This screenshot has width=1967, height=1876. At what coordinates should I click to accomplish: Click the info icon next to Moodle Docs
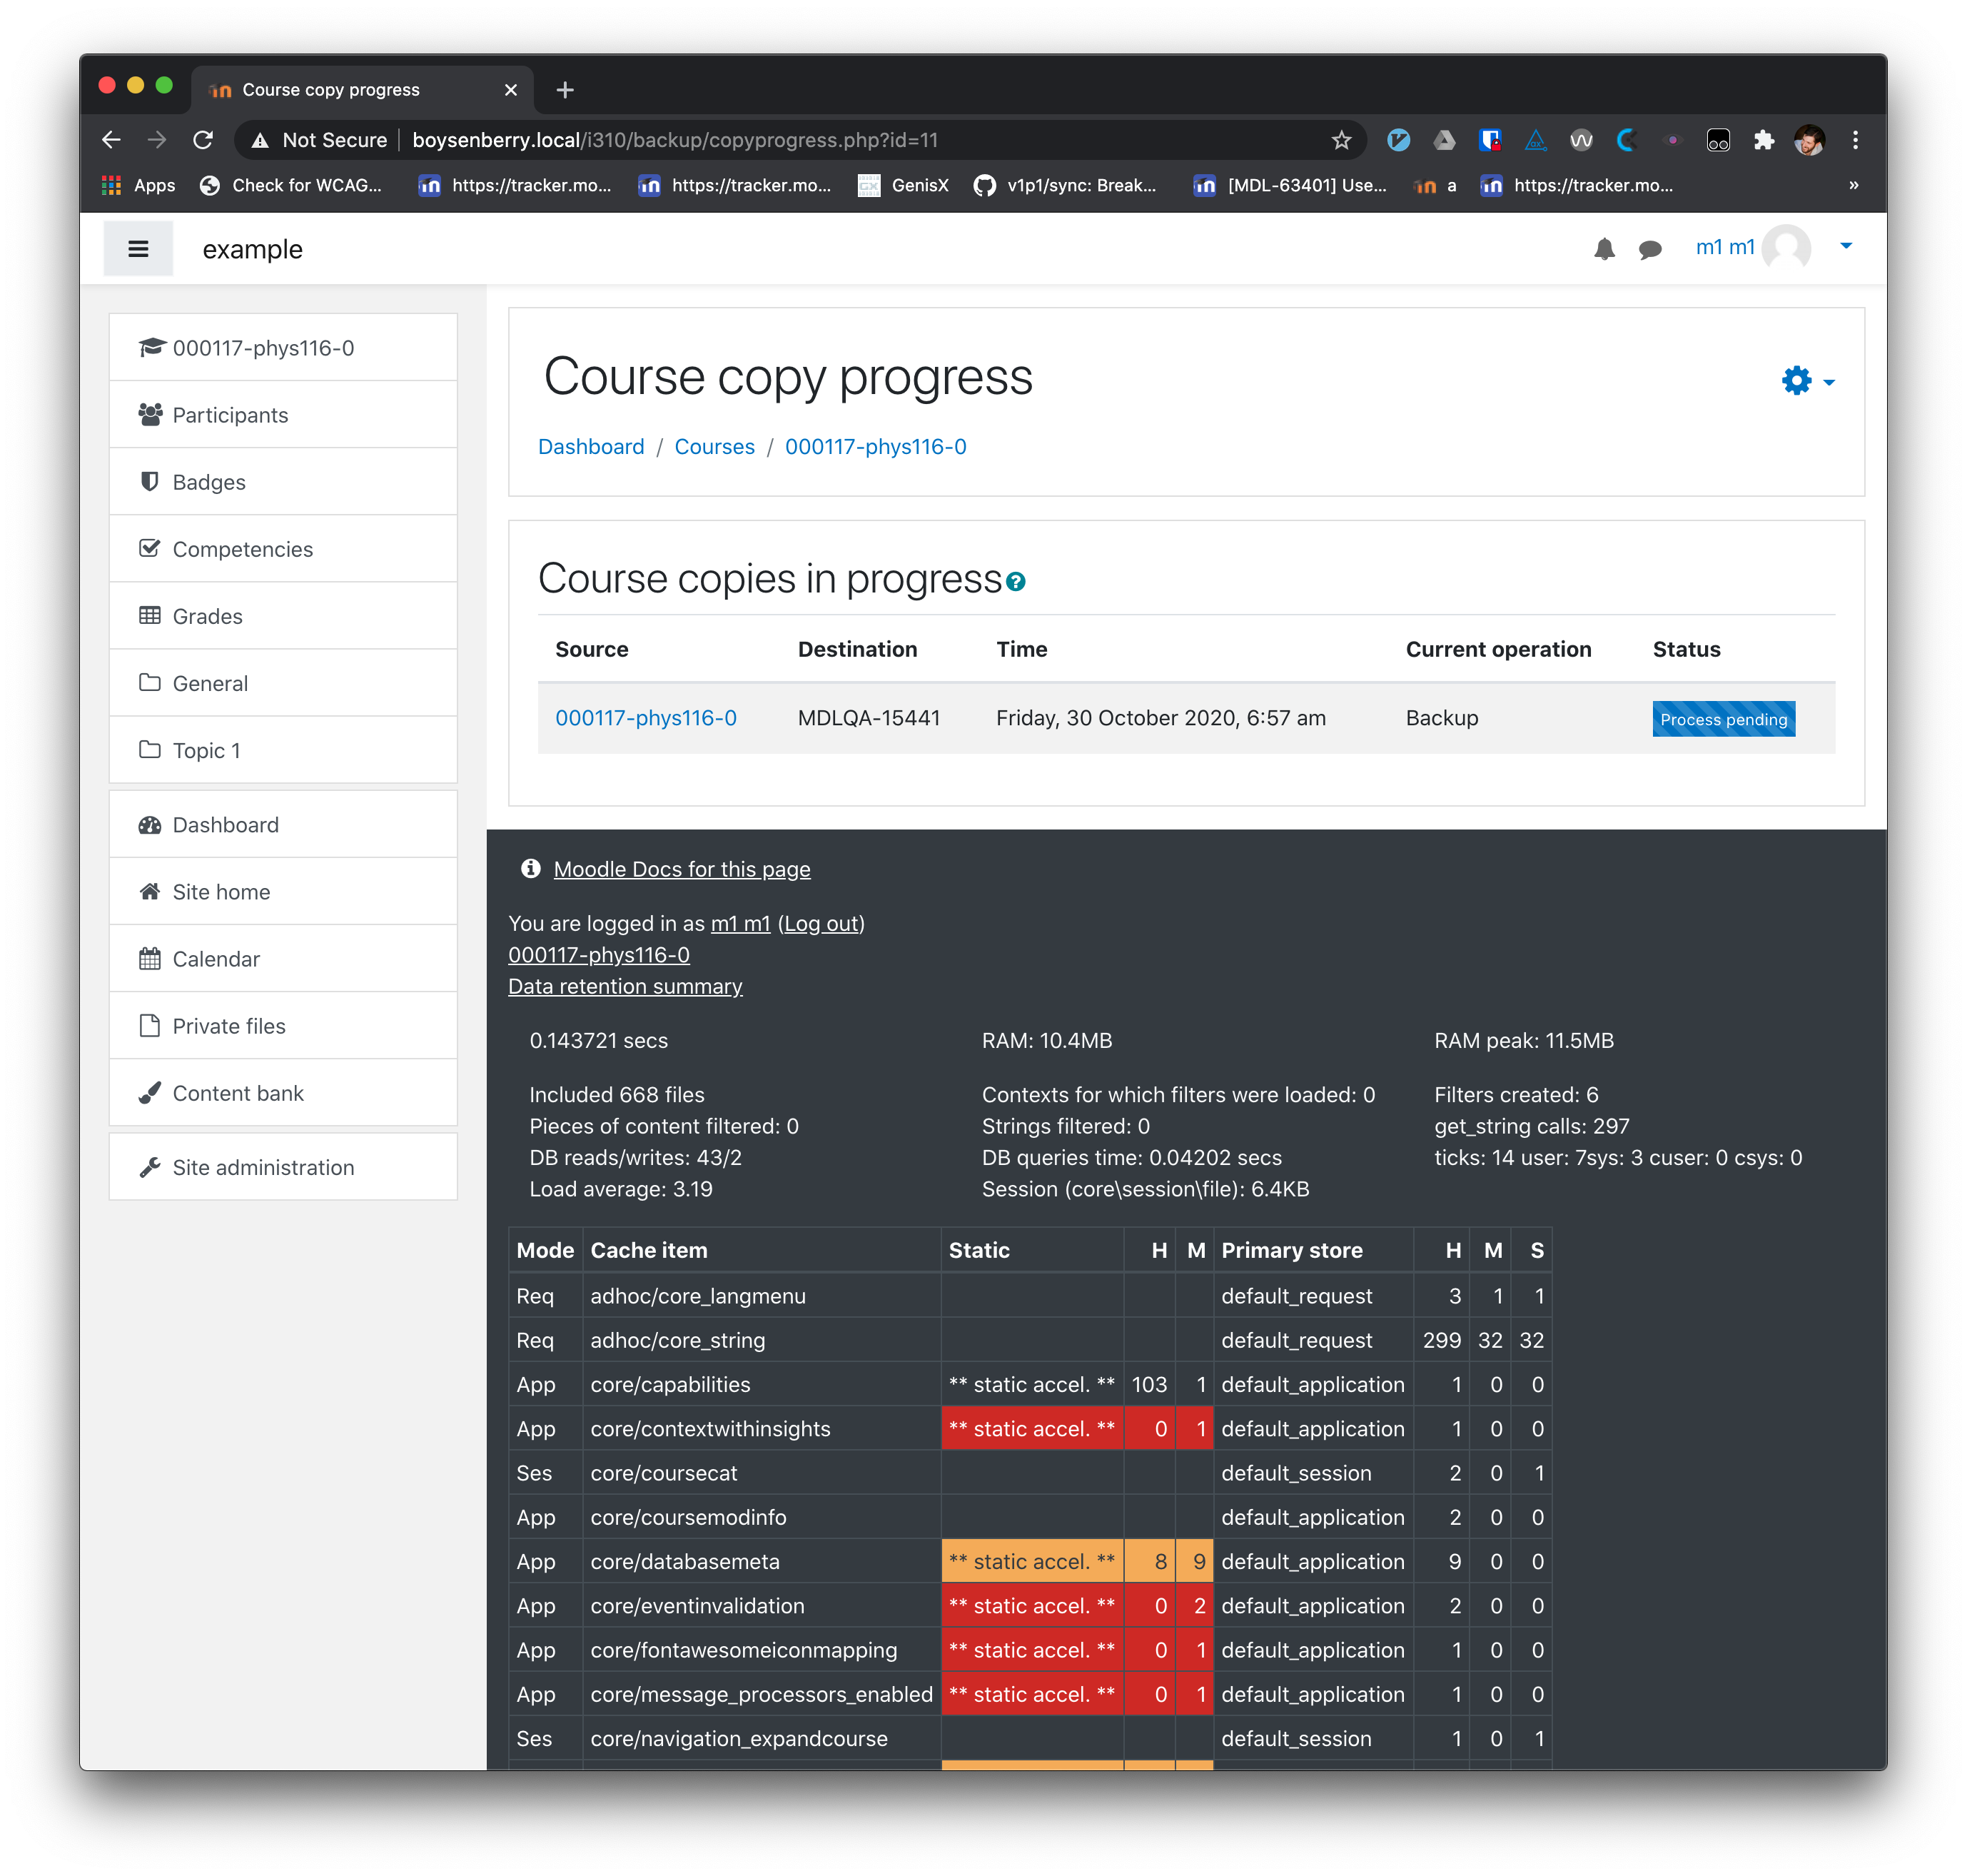point(531,868)
